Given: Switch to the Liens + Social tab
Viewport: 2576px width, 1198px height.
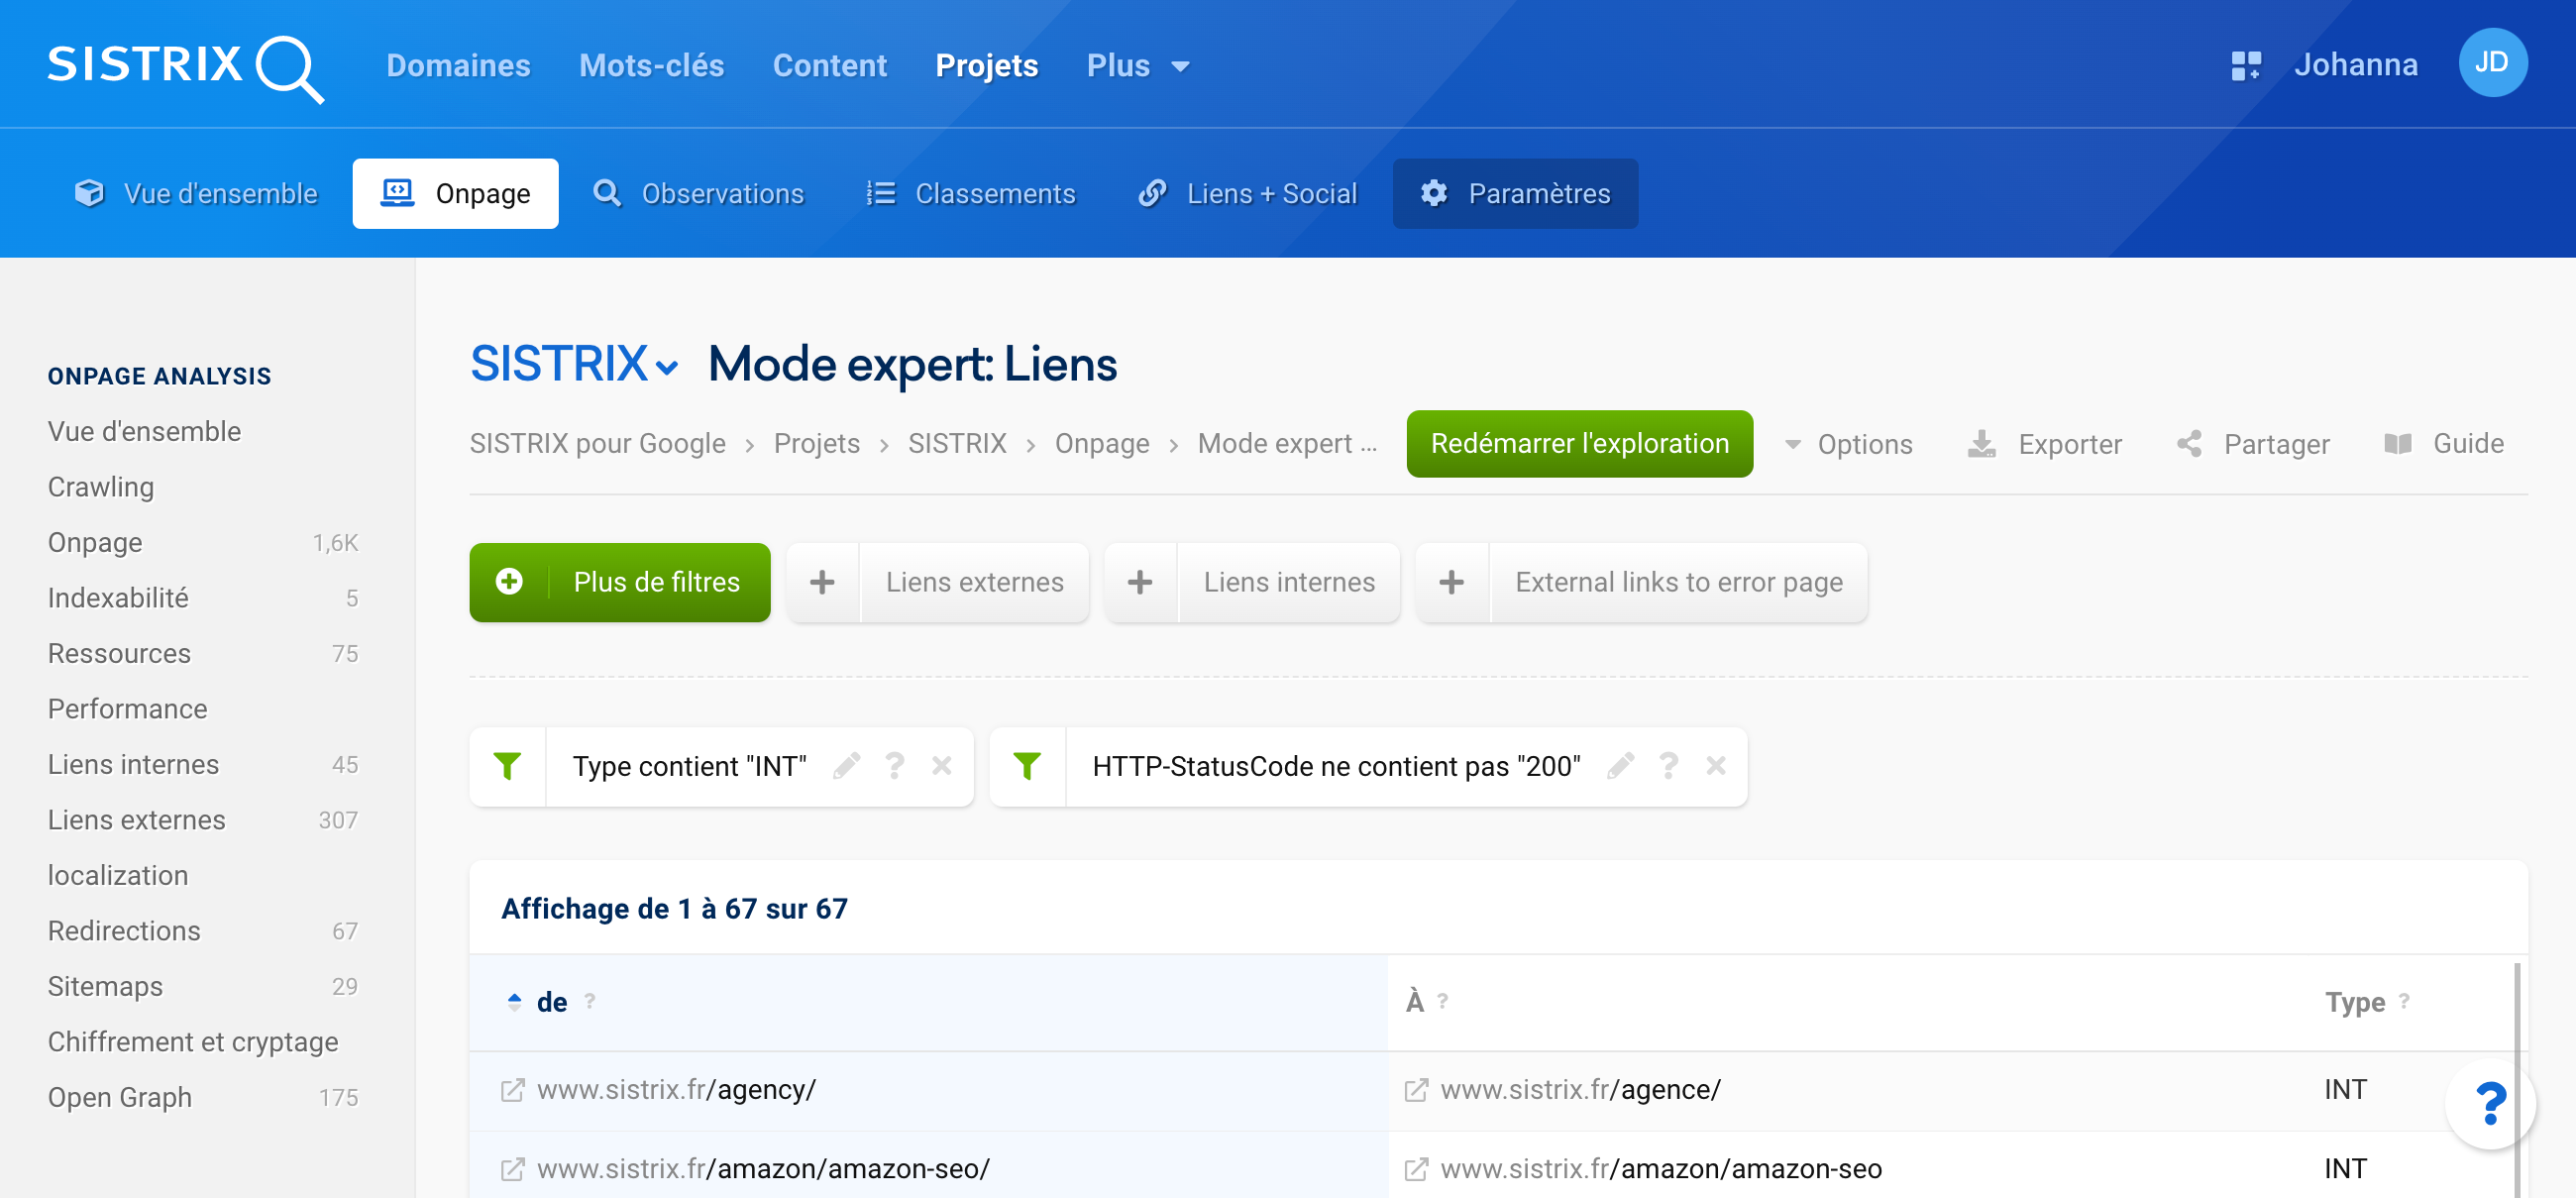Looking at the screenshot, I should point(1247,194).
